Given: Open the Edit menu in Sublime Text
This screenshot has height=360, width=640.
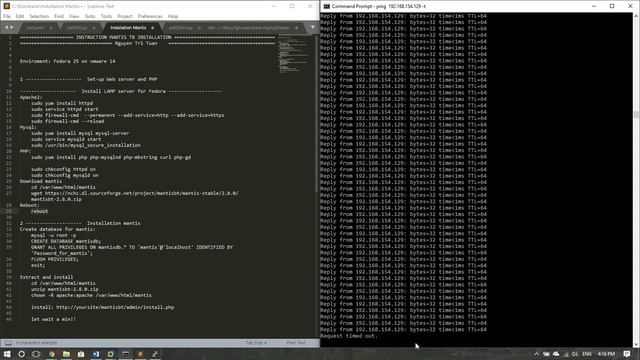Looking at the screenshot, I should (20, 16).
